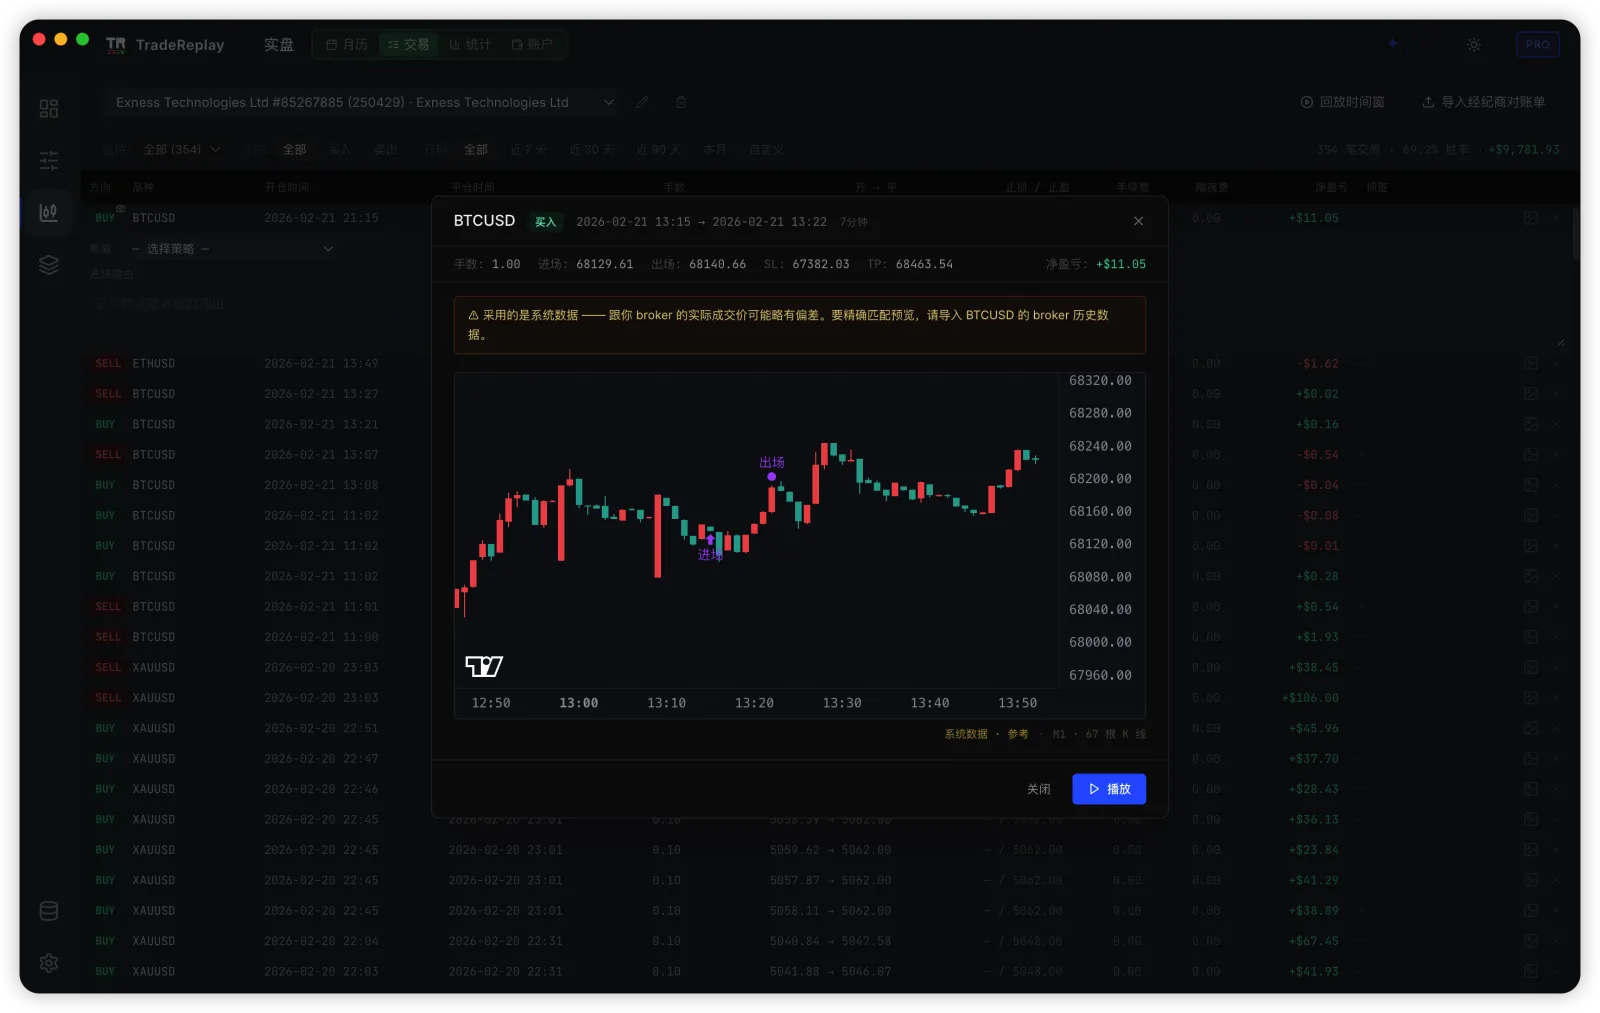This screenshot has width=1600, height=1013.
Task: Open screenshot icon for +$0.16 row
Action: tap(1530, 424)
